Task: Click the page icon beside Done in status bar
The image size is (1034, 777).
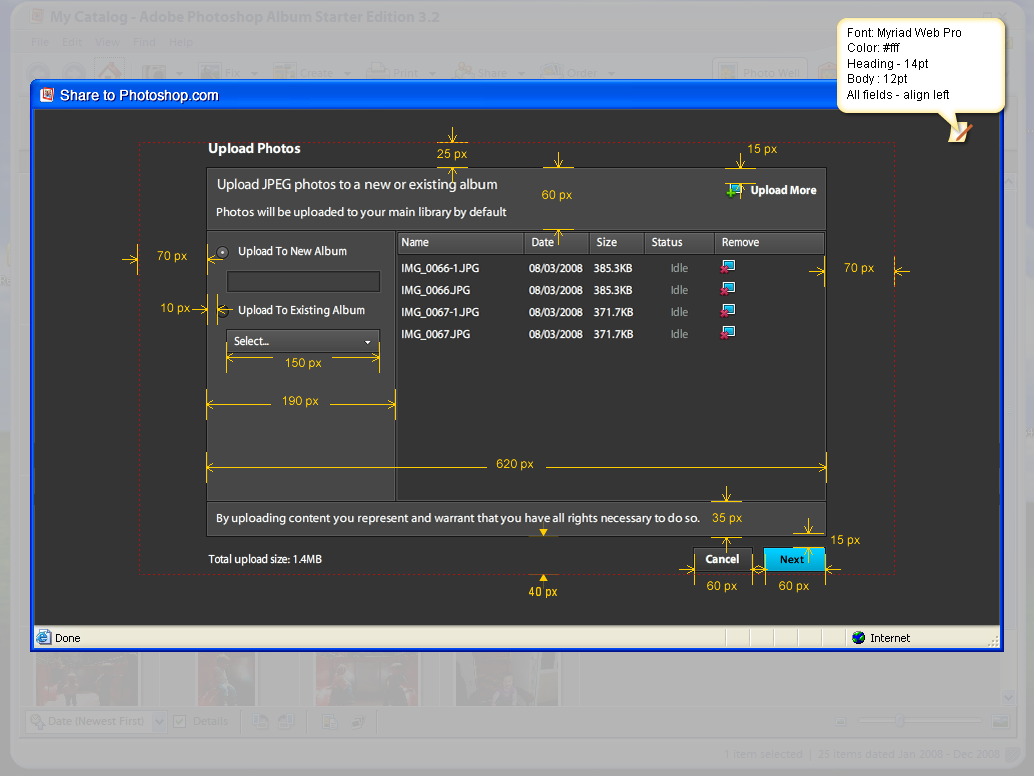Action: coord(44,637)
